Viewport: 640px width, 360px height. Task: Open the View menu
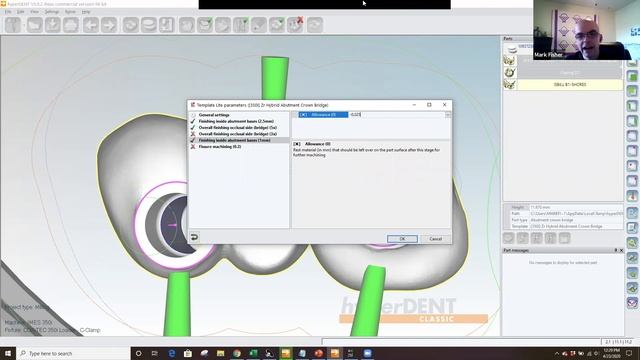tap(34, 12)
